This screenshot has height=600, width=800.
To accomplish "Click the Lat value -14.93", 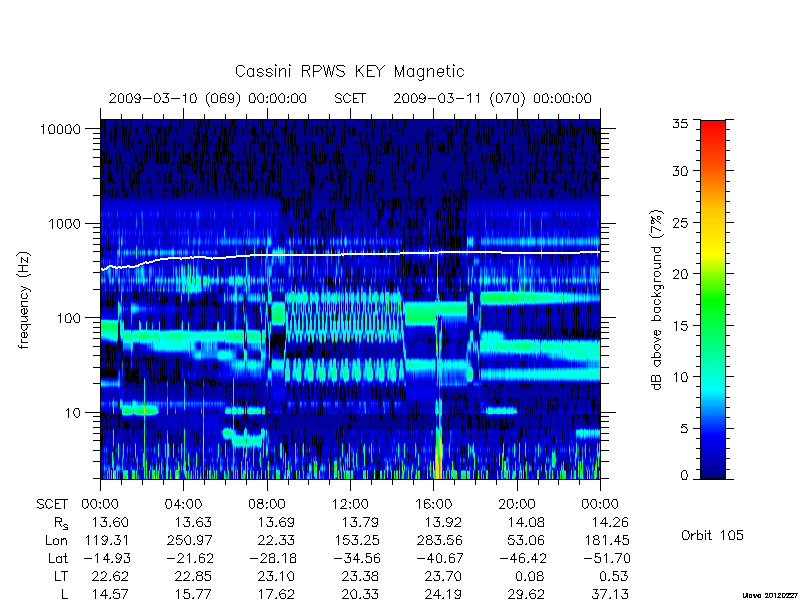I will pyautogui.click(x=107, y=558).
